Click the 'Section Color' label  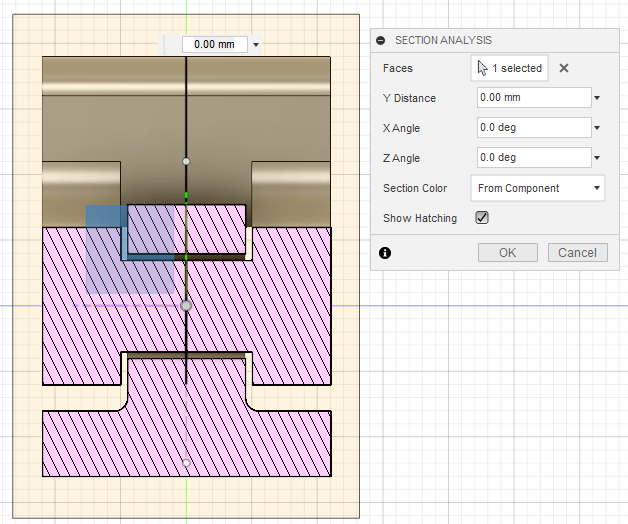[415, 188]
